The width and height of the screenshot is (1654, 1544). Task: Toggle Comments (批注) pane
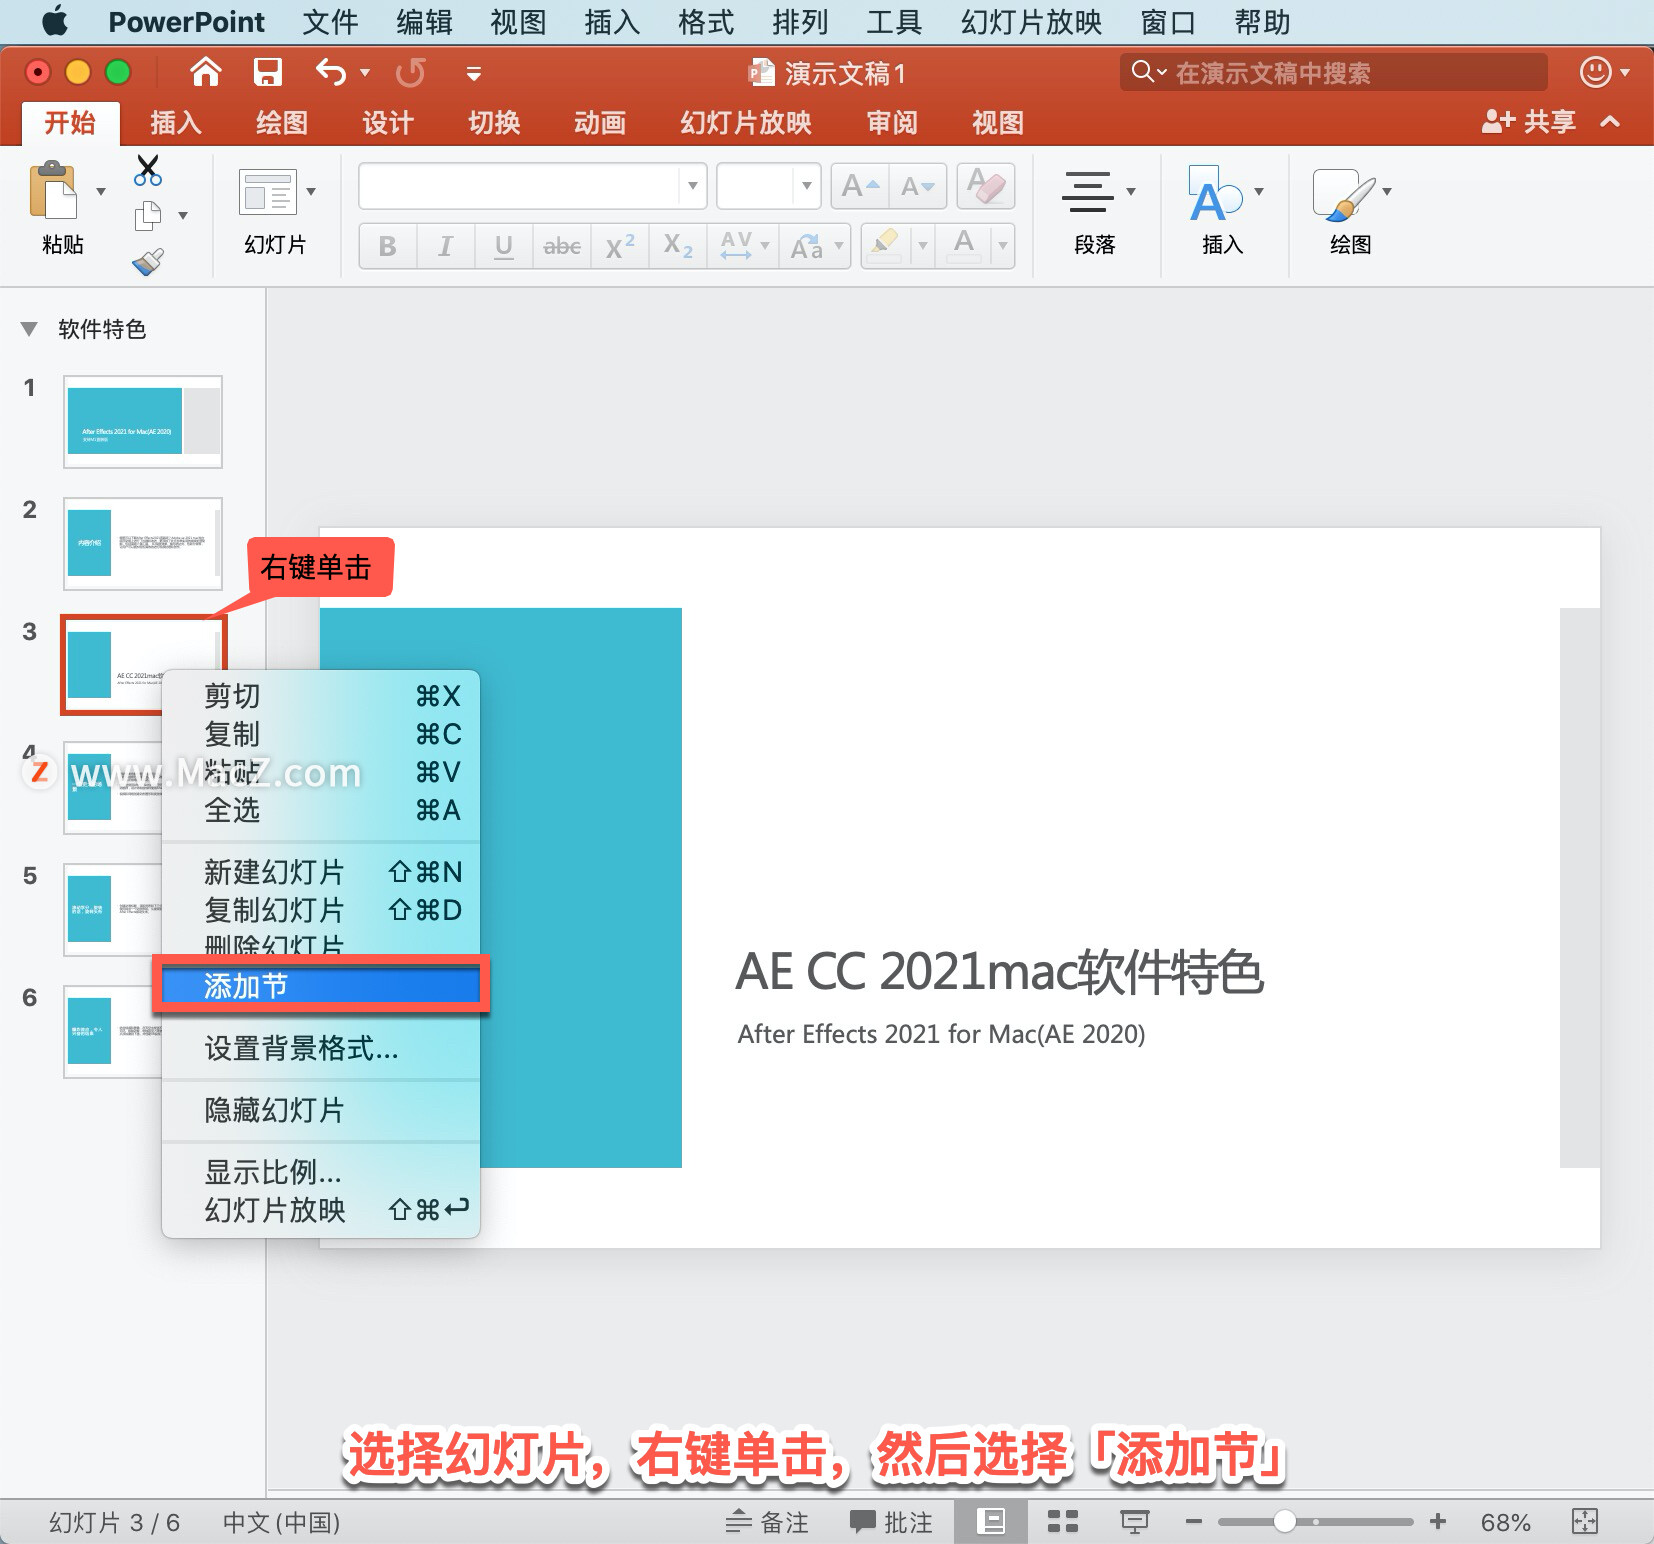pos(890,1522)
